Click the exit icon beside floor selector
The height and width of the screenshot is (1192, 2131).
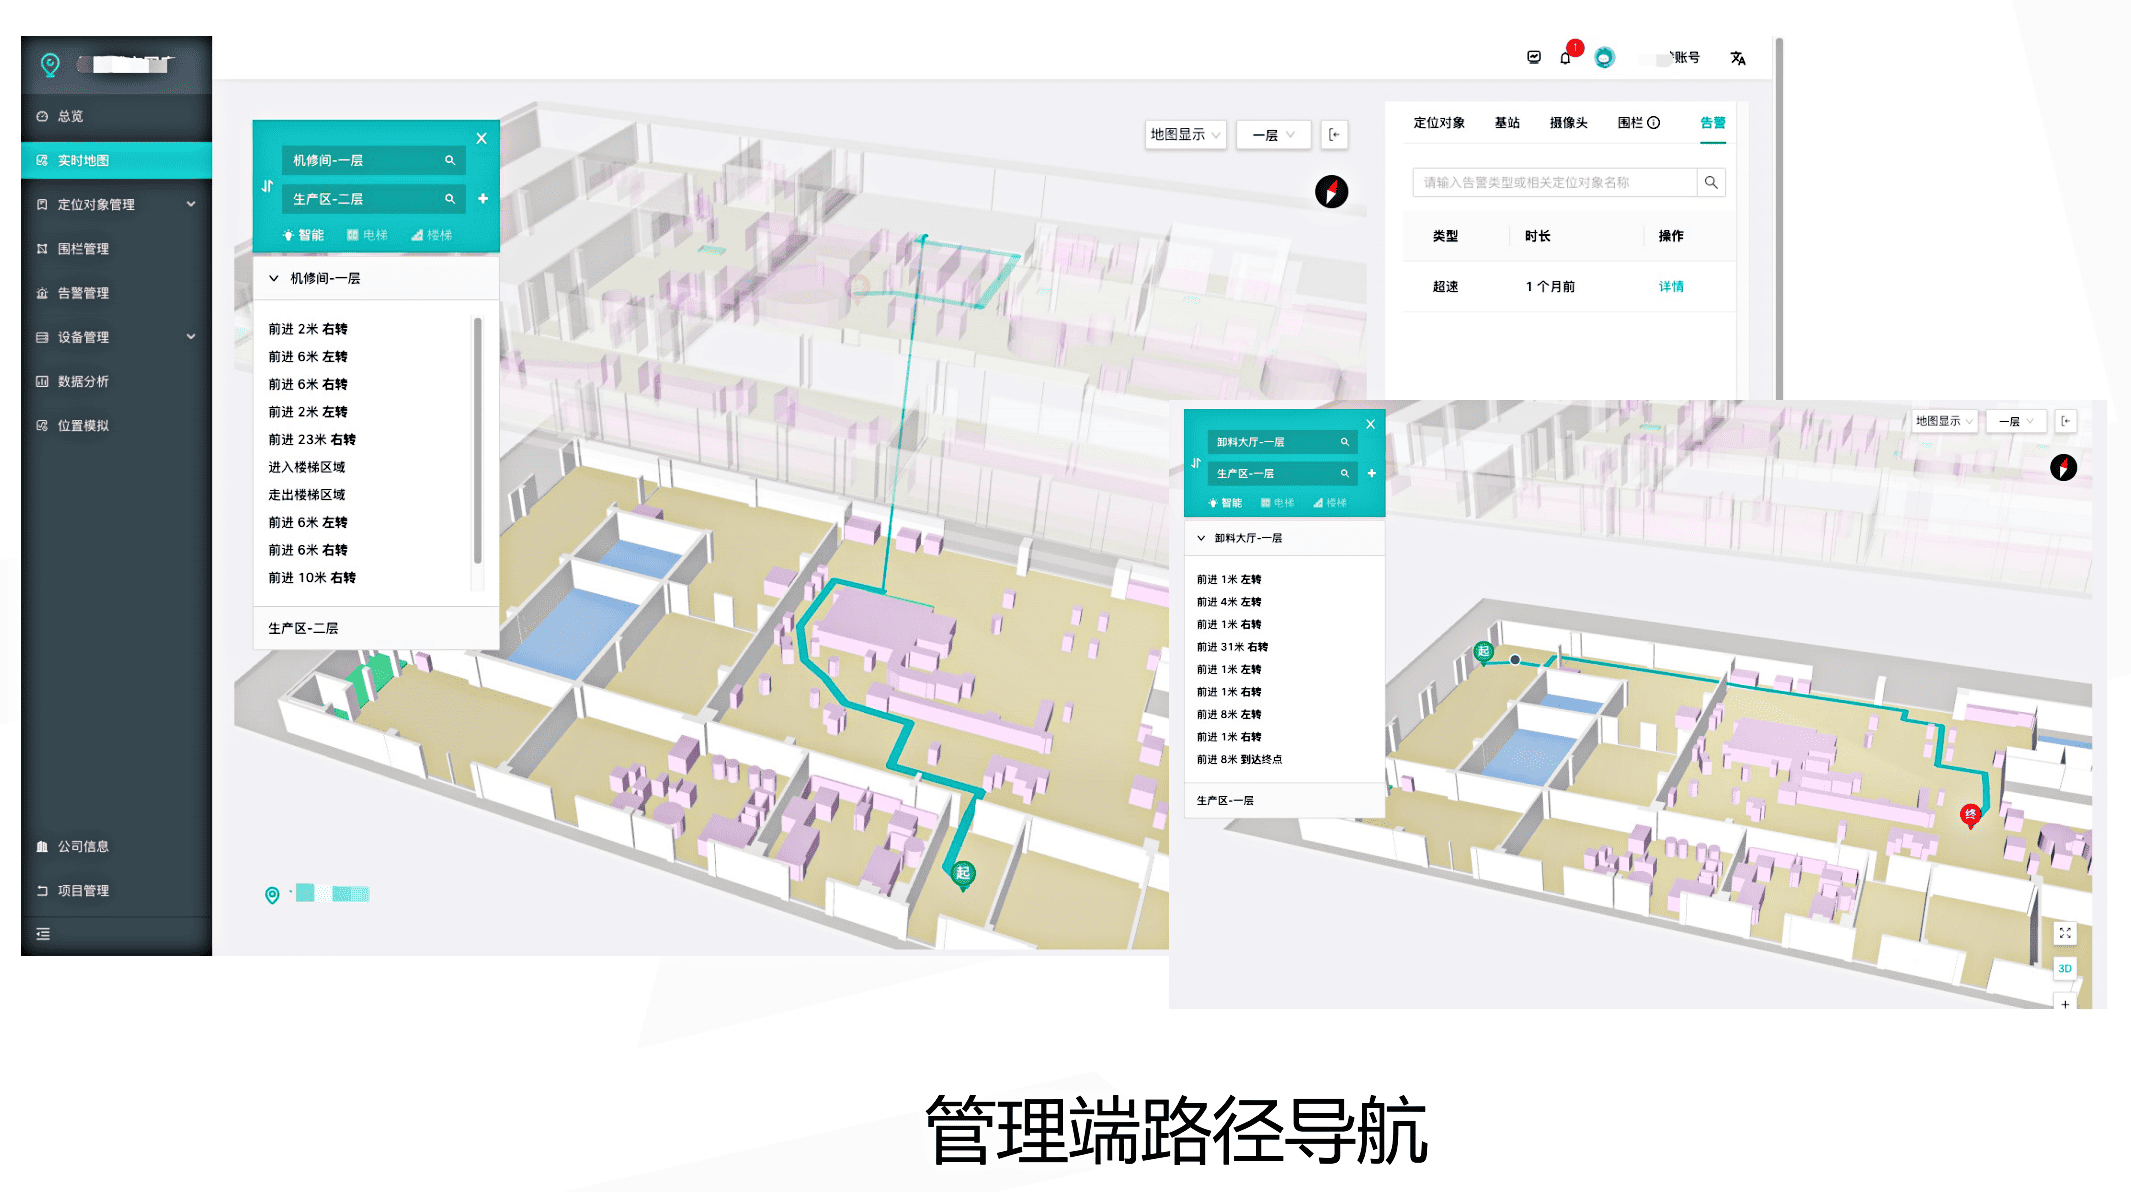(x=1334, y=135)
